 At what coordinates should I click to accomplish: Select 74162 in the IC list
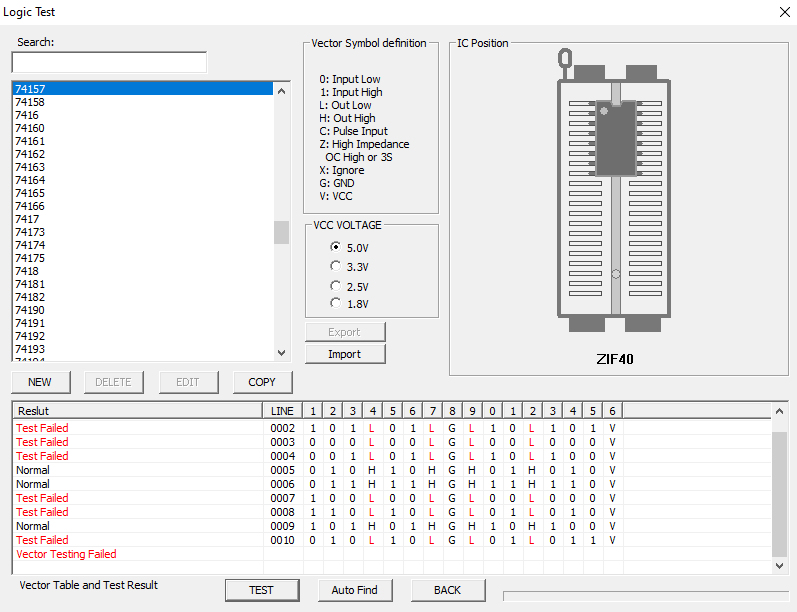point(143,154)
